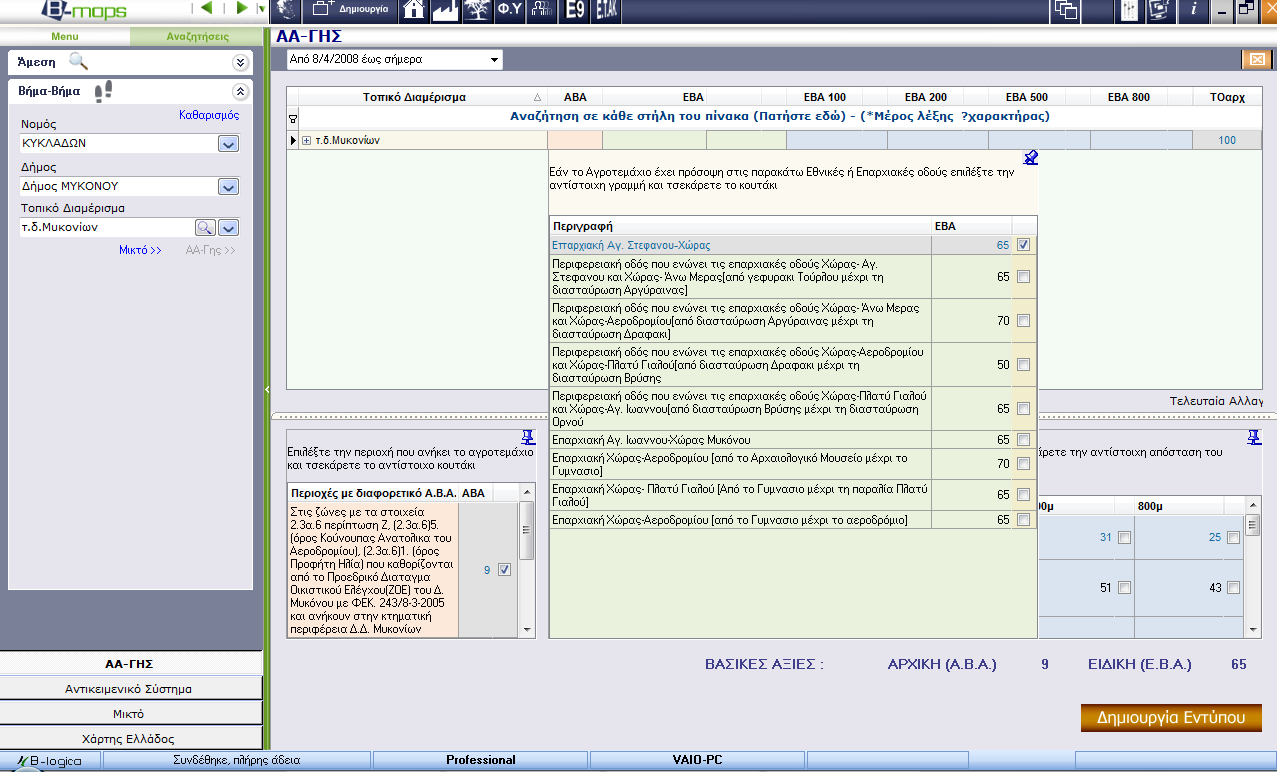
Task: Open the Δήμος dropdown Δήμος ΜΥΚΟΝΟΥ
Action: tap(228, 186)
